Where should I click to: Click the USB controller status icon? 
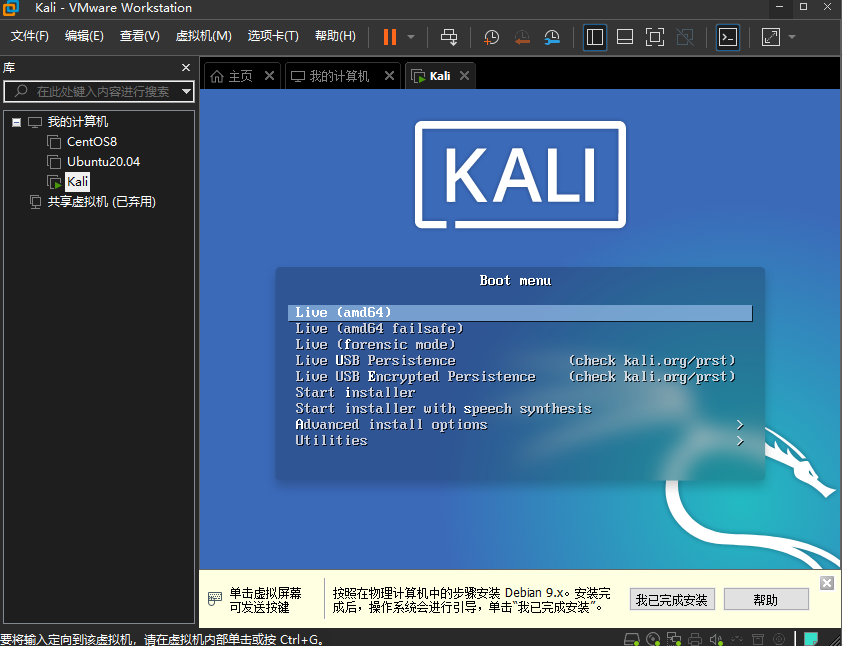pyautogui.click(x=737, y=640)
